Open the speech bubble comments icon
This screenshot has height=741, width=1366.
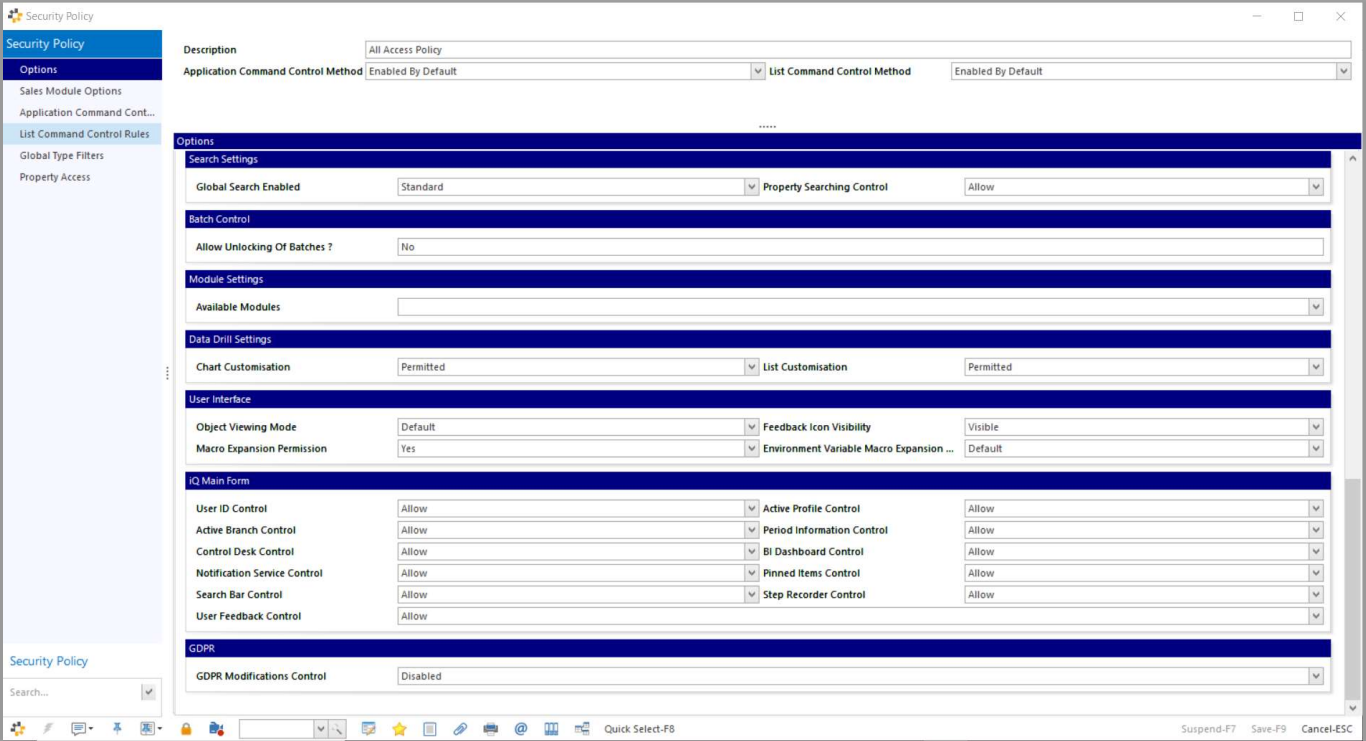81,729
